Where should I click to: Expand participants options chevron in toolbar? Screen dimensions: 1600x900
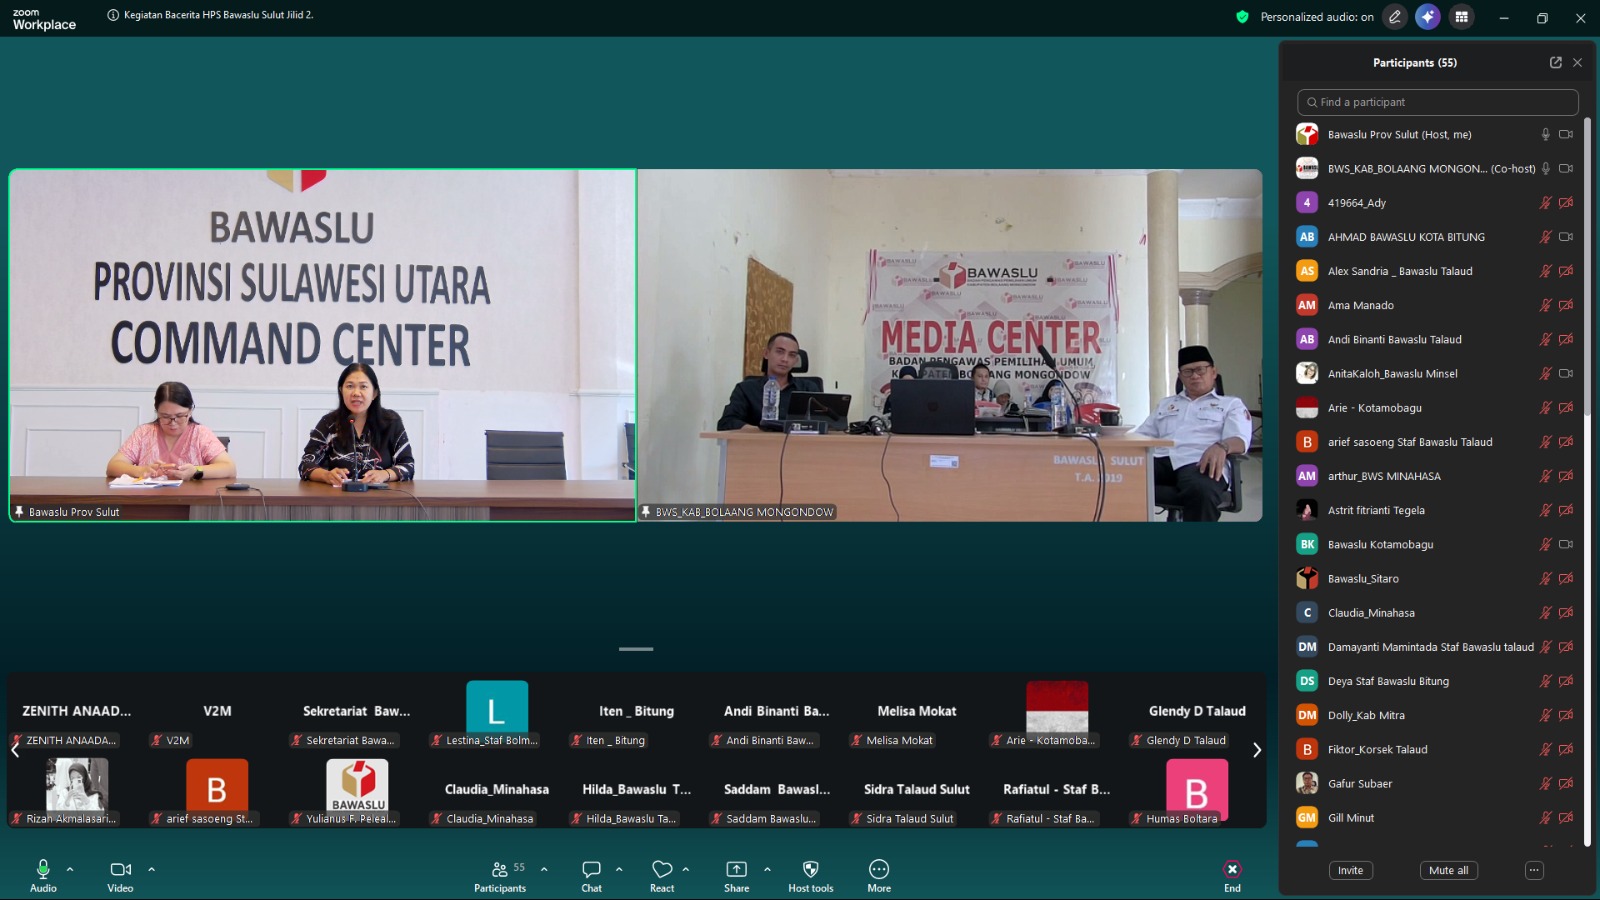(544, 869)
